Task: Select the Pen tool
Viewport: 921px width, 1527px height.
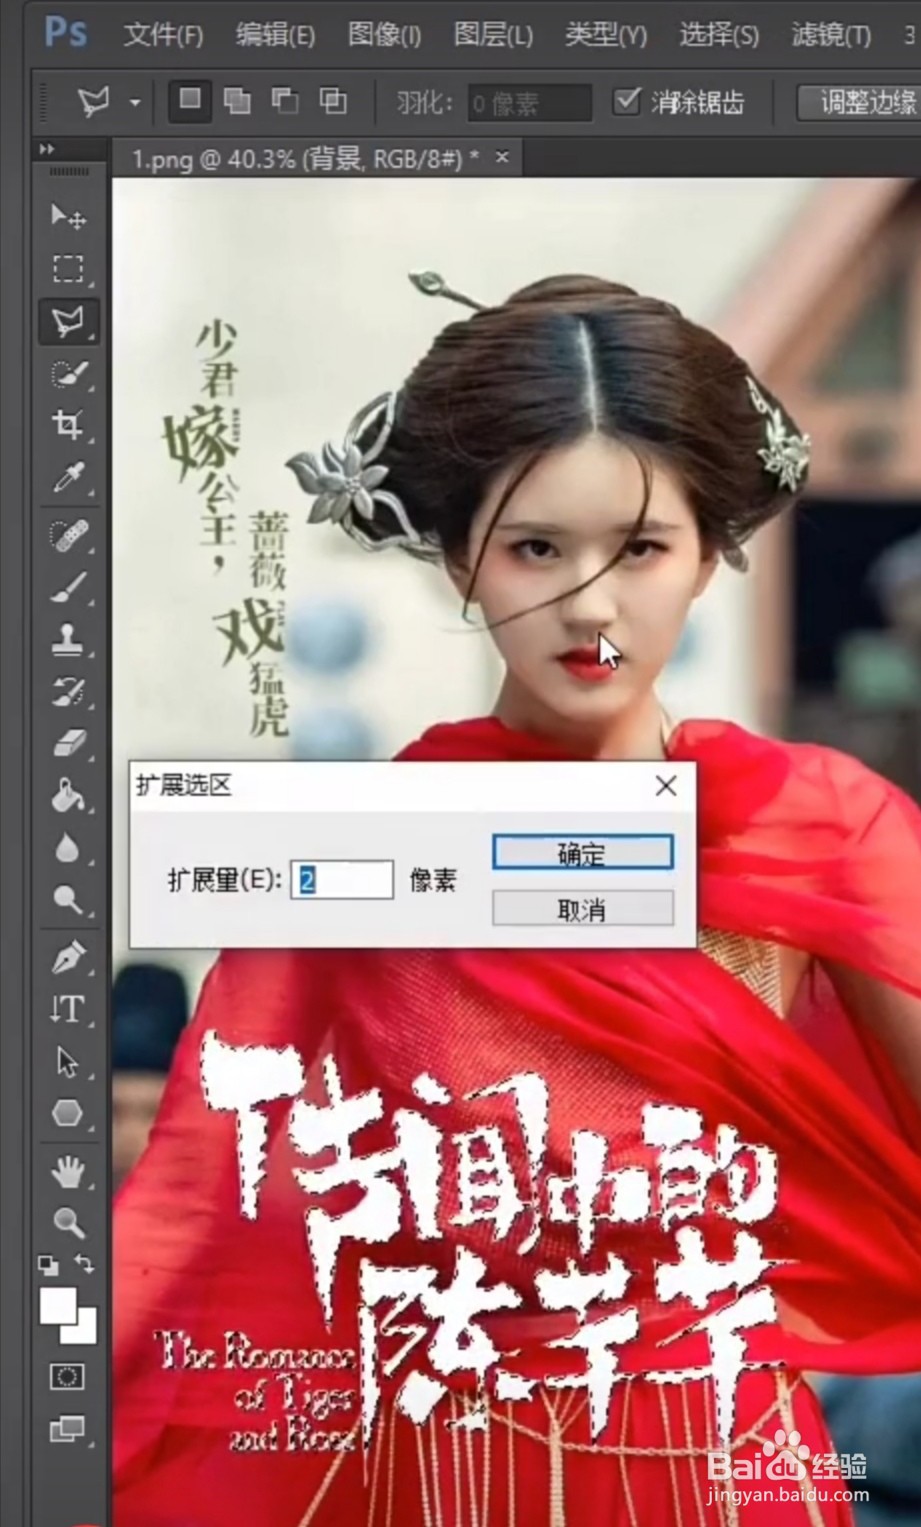Action: (x=68, y=957)
